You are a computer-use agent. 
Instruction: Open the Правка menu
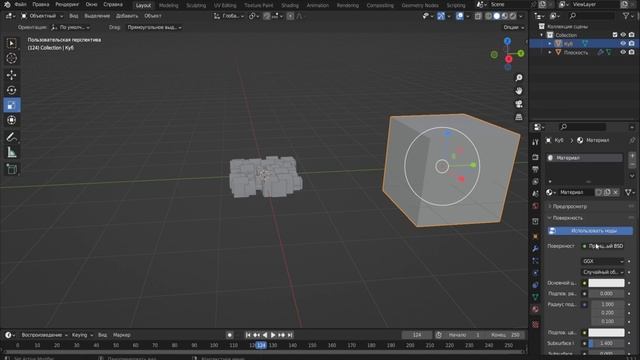coord(40,4)
